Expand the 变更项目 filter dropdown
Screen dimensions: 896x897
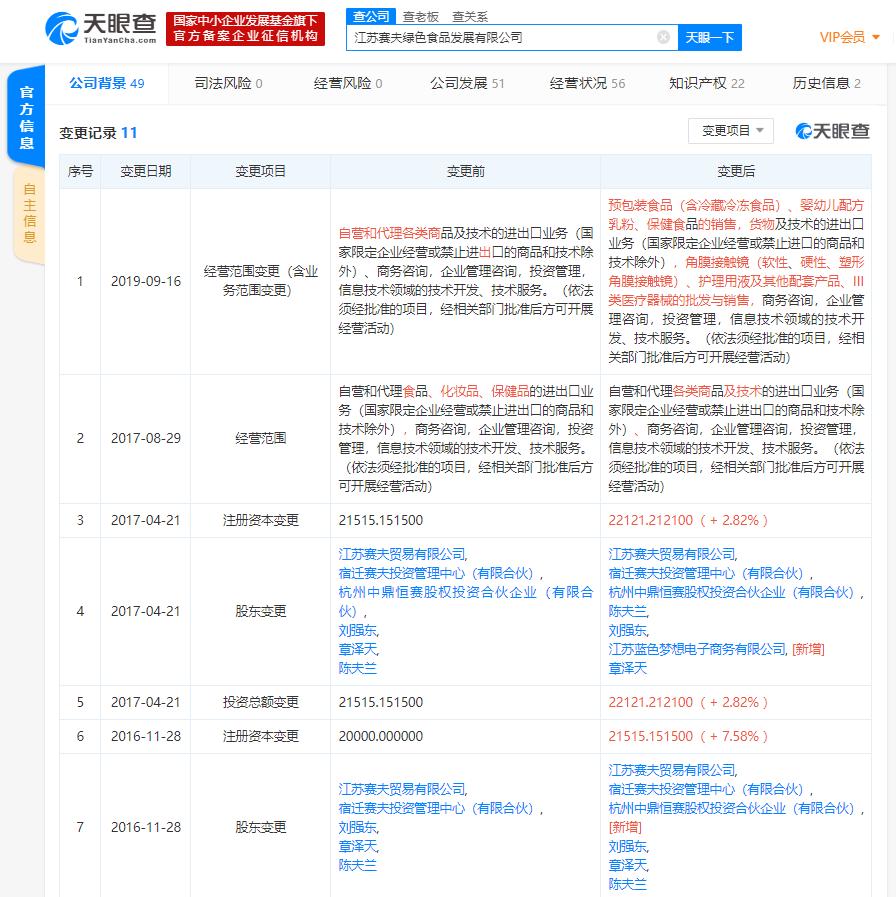coord(731,131)
